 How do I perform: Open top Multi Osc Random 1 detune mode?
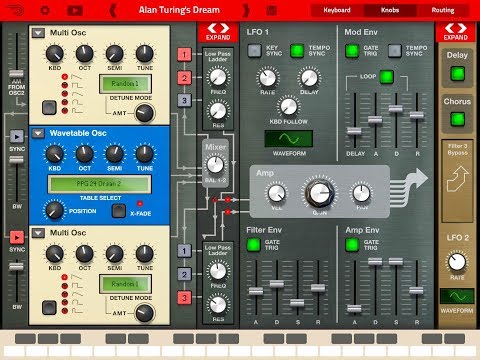click(x=125, y=84)
